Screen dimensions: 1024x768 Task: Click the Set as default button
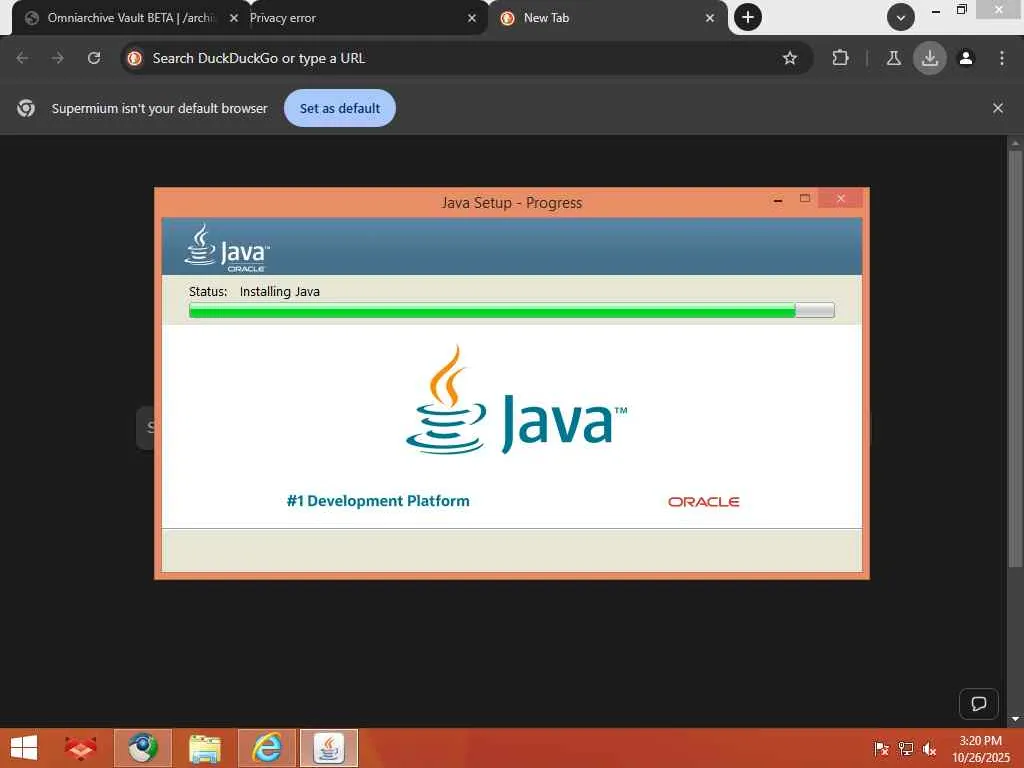coord(340,108)
